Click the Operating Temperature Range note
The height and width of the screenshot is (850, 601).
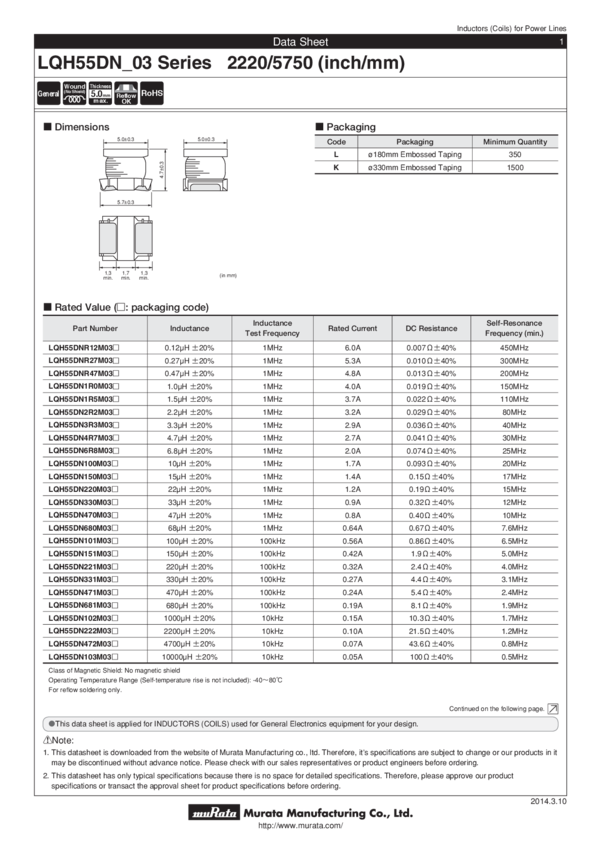[165, 680]
